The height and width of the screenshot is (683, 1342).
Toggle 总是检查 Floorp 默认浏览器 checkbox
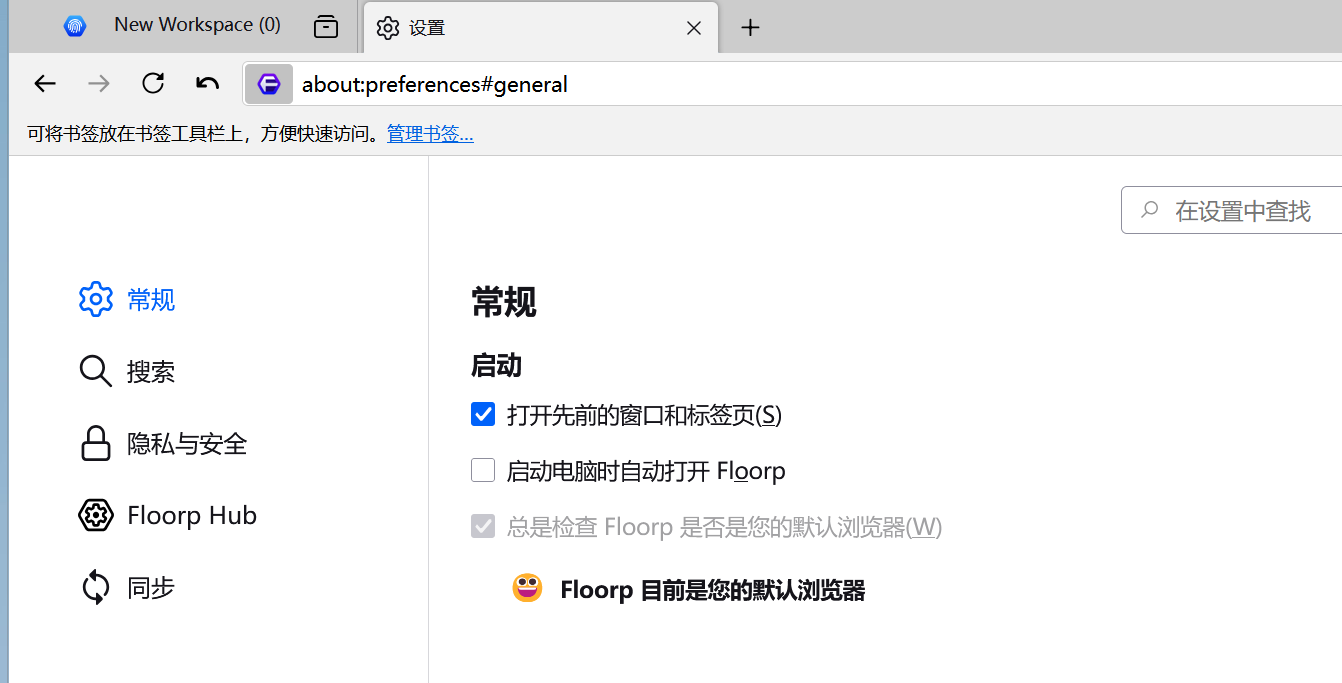tap(483, 526)
